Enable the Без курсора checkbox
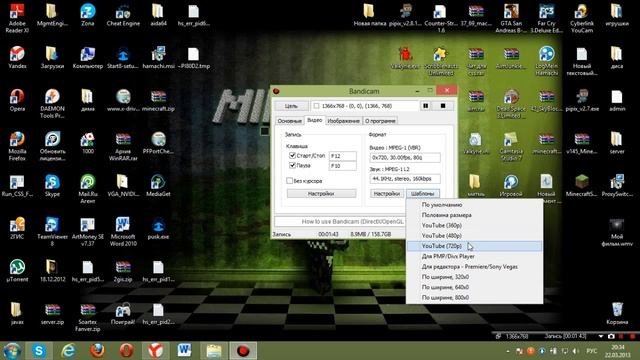 [x=289, y=180]
